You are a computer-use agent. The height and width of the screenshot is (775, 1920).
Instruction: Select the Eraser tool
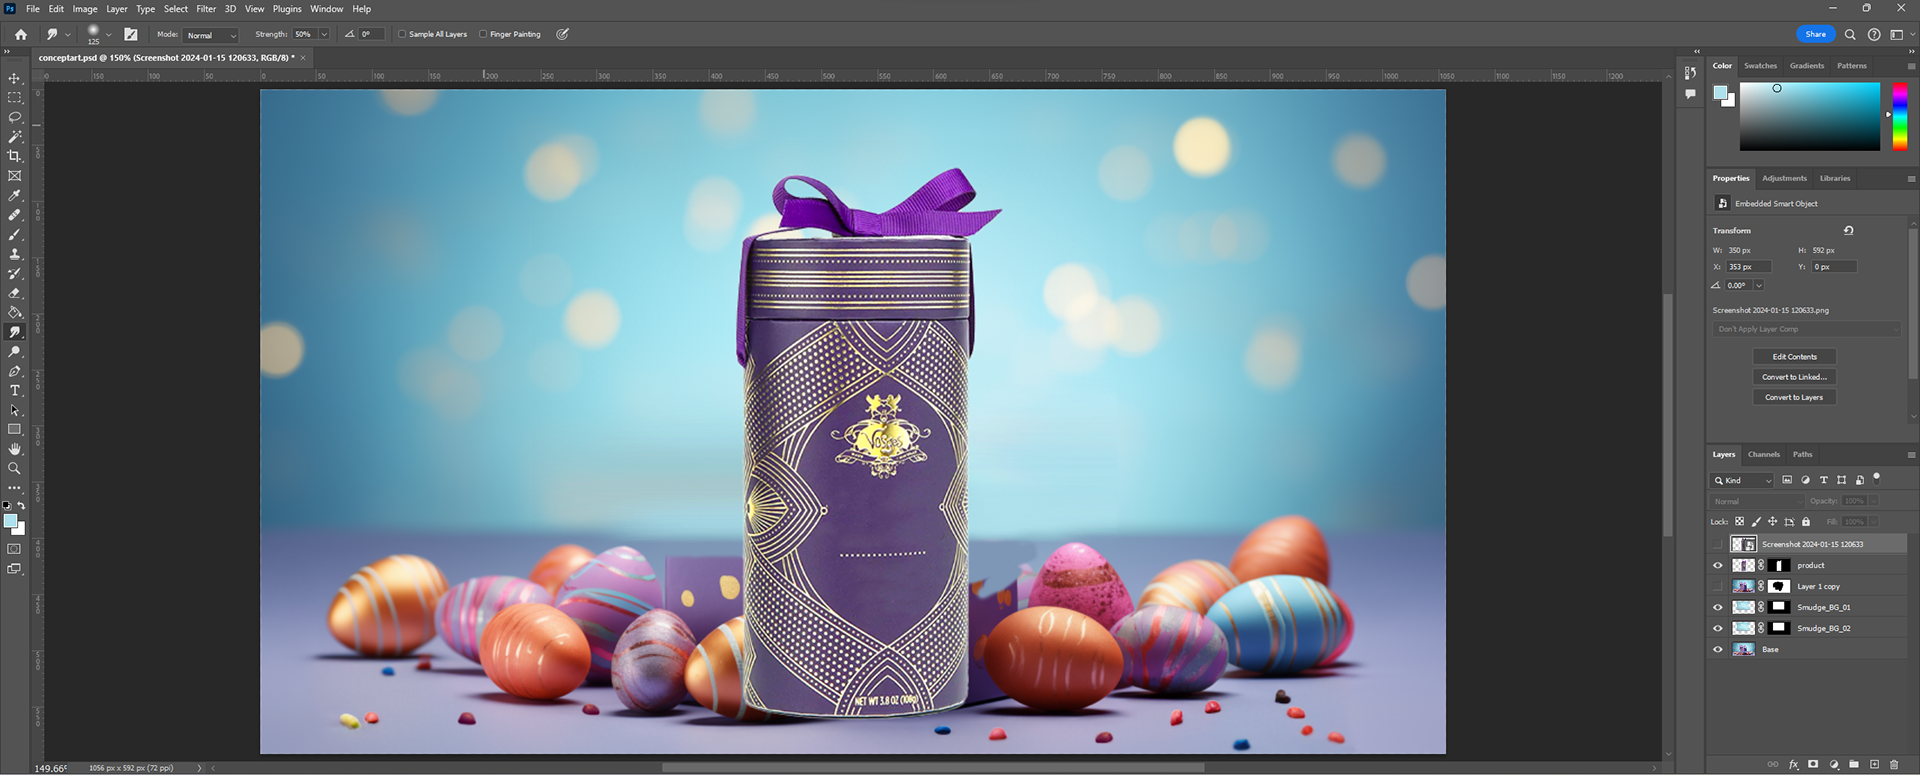pyautogui.click(x=14, y=293)
